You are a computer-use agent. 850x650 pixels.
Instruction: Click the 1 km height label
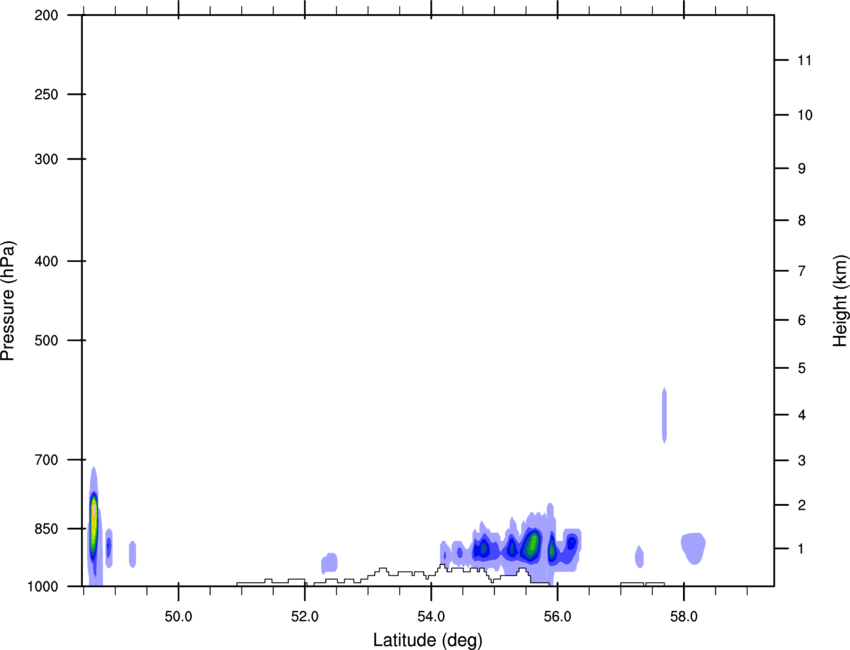click(802, 549)
